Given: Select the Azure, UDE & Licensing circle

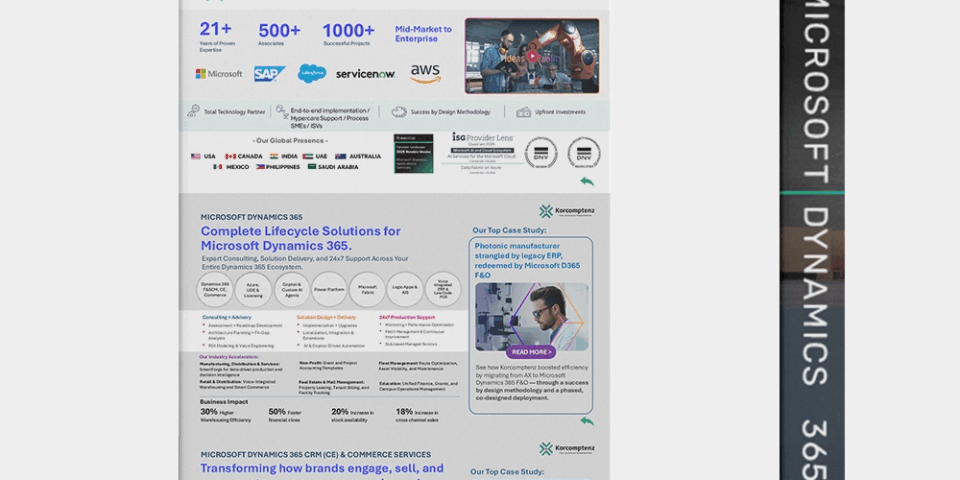Looking at the screenshot, I should [253, 290].
